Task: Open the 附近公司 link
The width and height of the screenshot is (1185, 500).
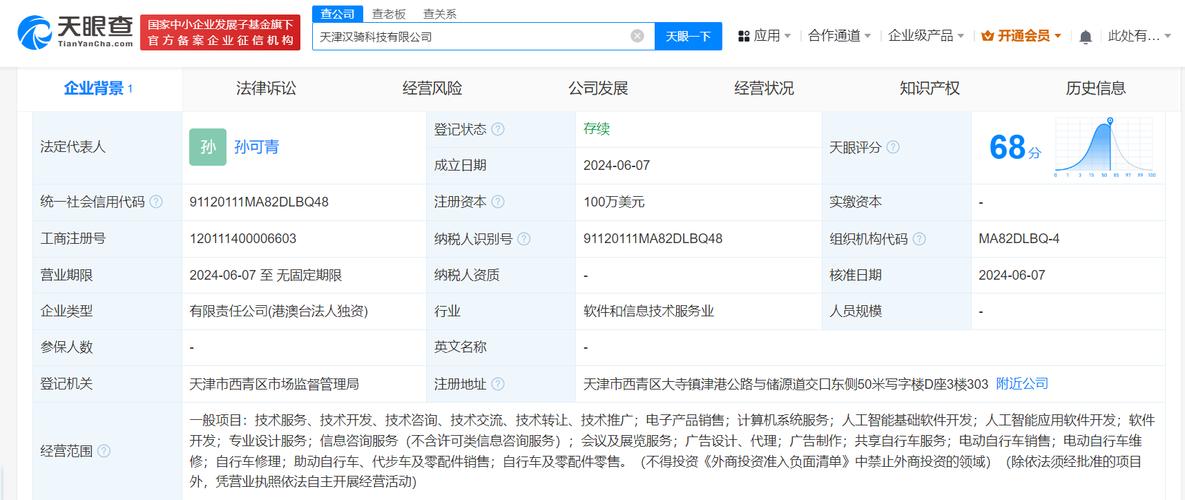Action: [1022, 384]
